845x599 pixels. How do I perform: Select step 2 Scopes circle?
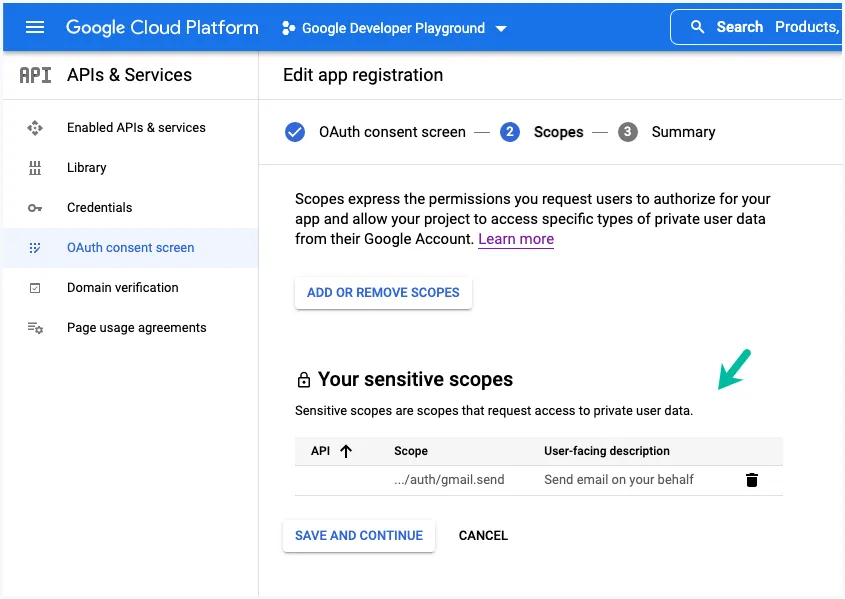(x=510, y=131)
